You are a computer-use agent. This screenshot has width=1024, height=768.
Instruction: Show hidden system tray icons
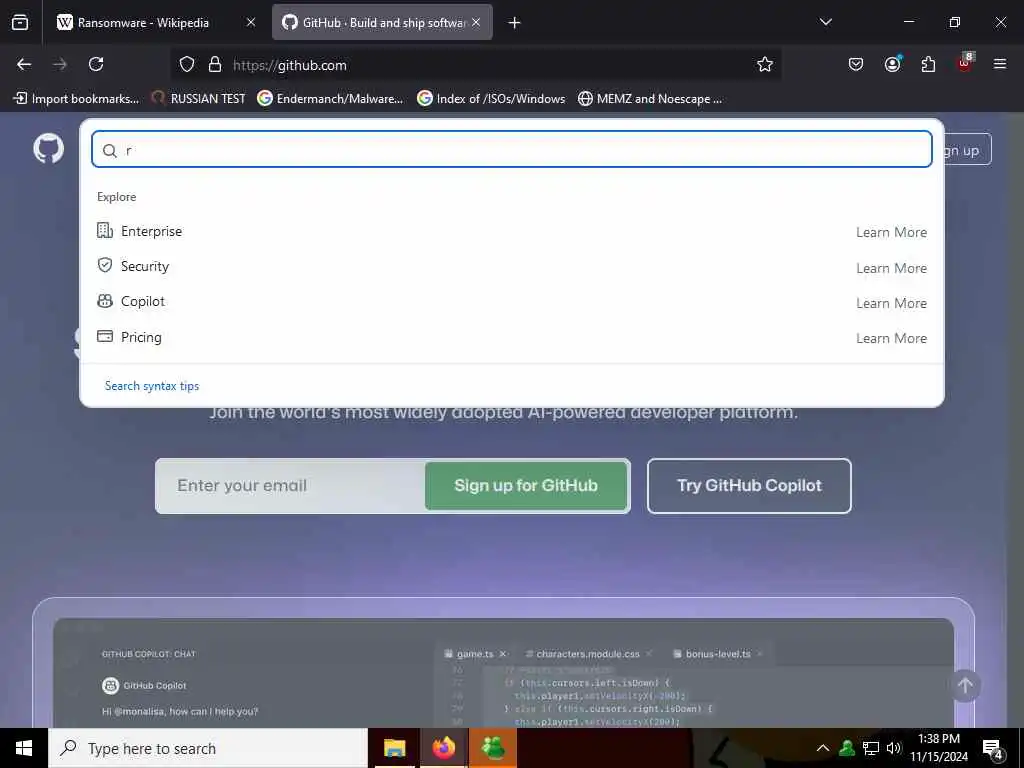823,748
